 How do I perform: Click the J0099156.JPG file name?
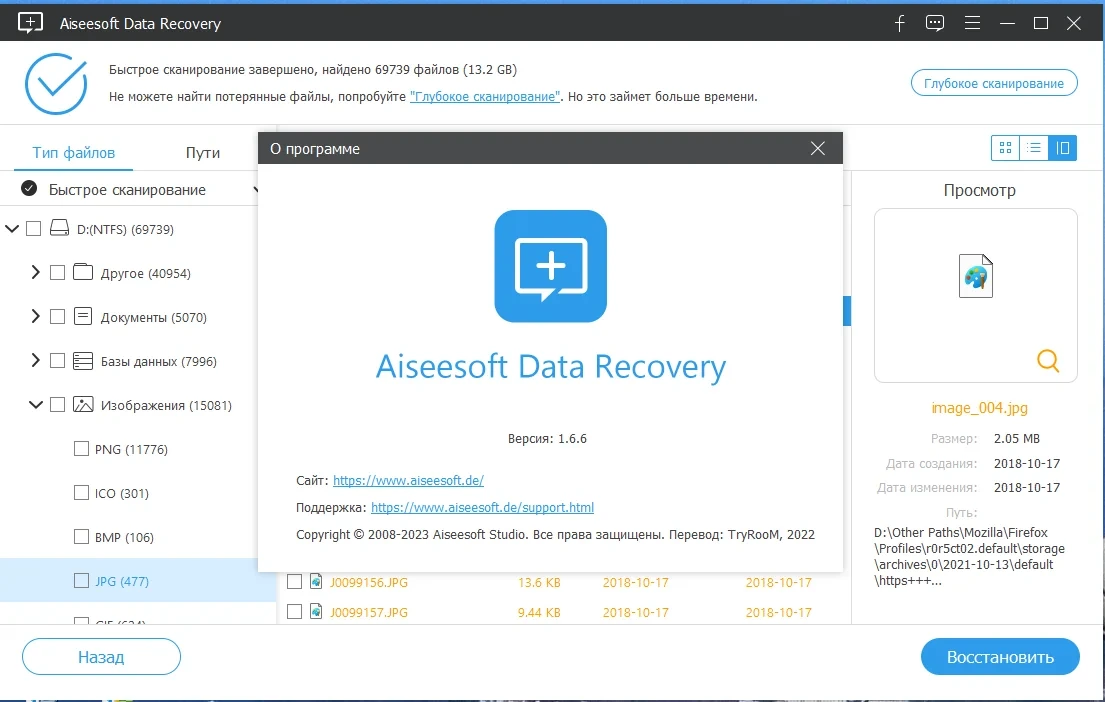click(369, 582)
